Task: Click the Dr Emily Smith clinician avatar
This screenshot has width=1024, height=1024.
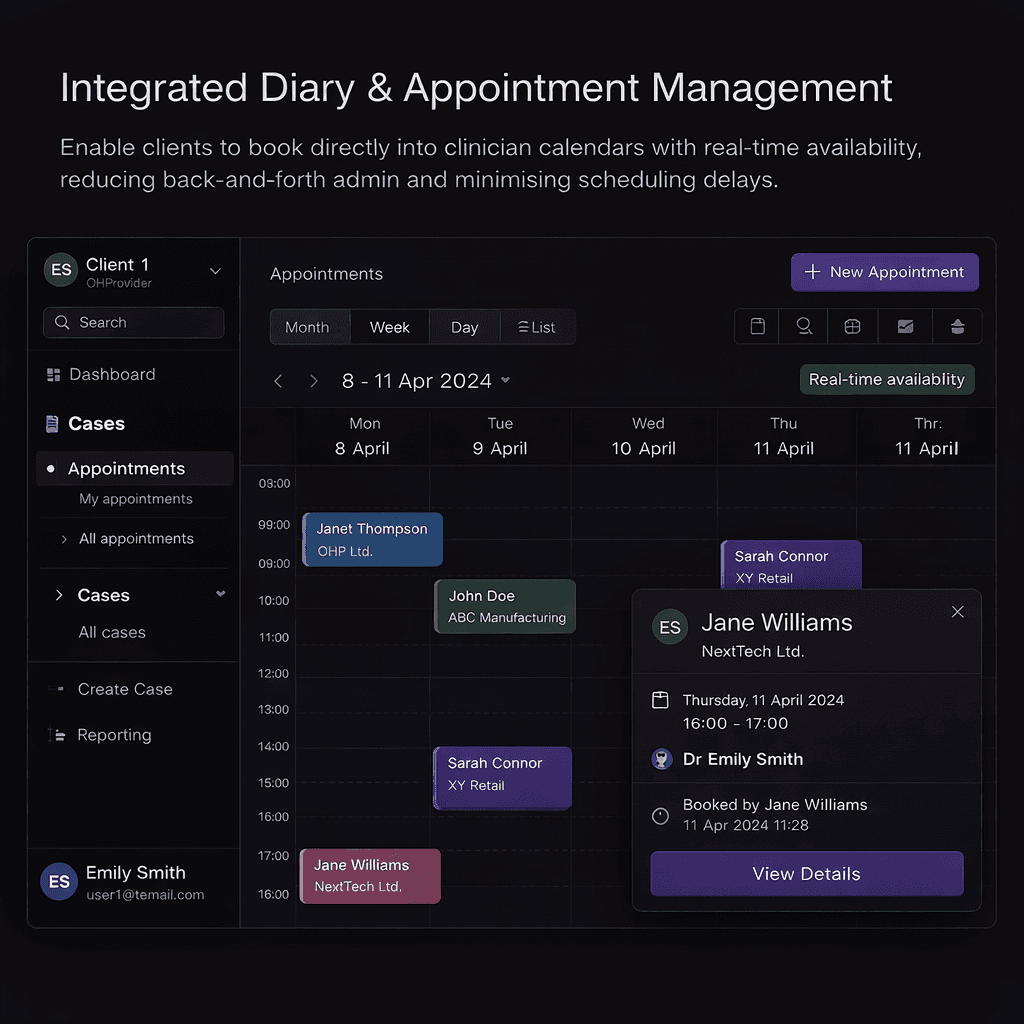Action: (x=662, y=760)
